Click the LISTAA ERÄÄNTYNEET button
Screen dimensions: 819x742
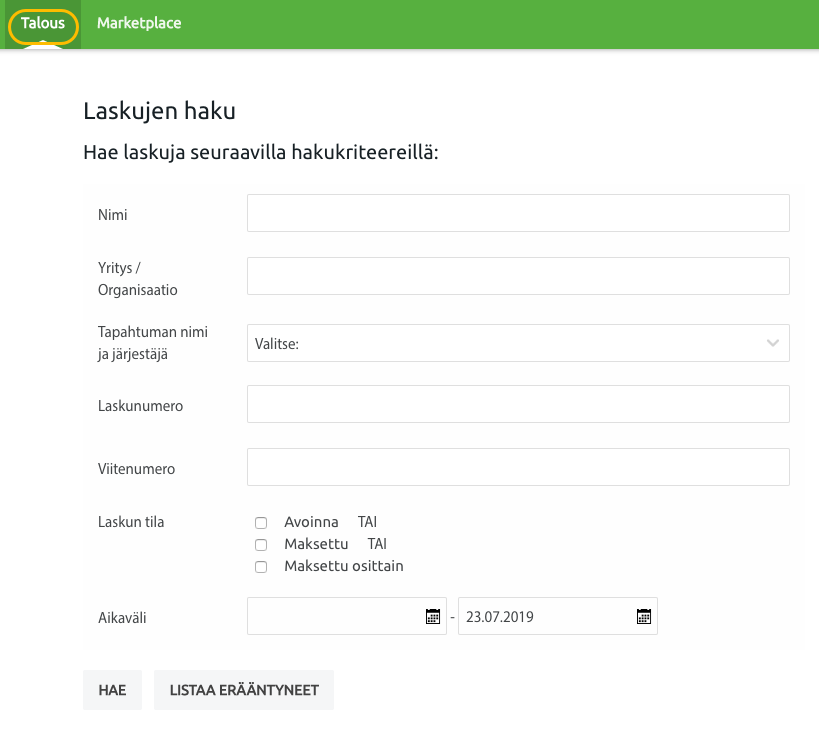point(244,690)
